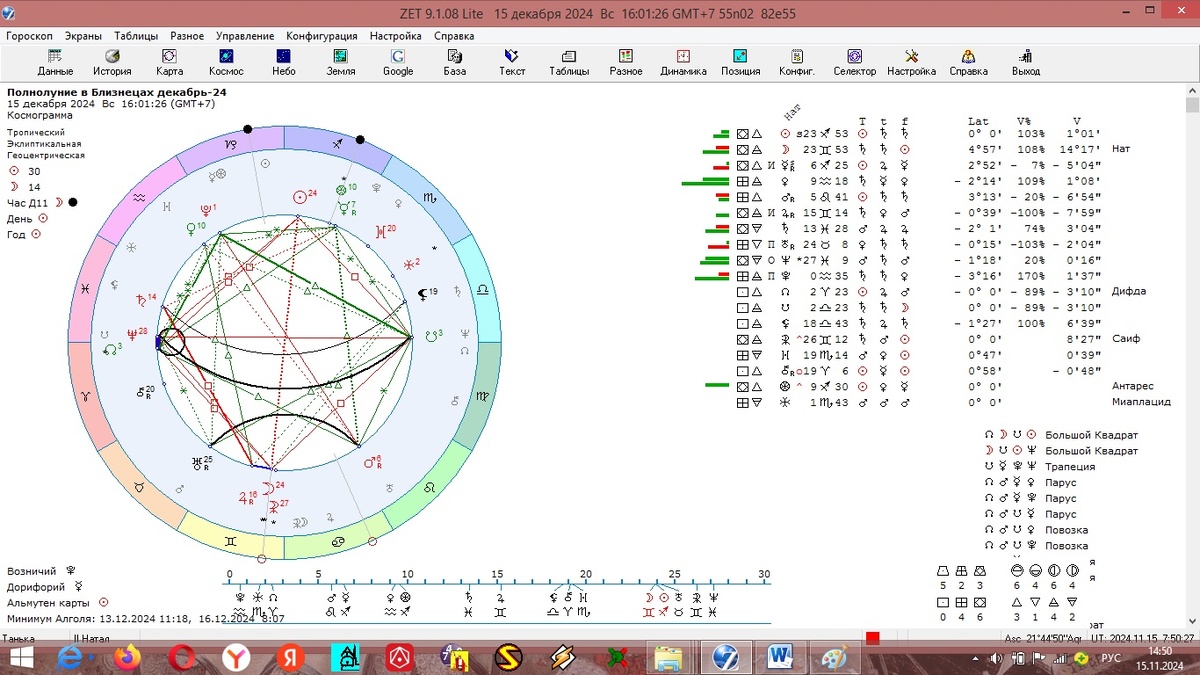The image size is (1200, 675).
Task: Click the Альмутен карты label
Action: click(49, 603)
